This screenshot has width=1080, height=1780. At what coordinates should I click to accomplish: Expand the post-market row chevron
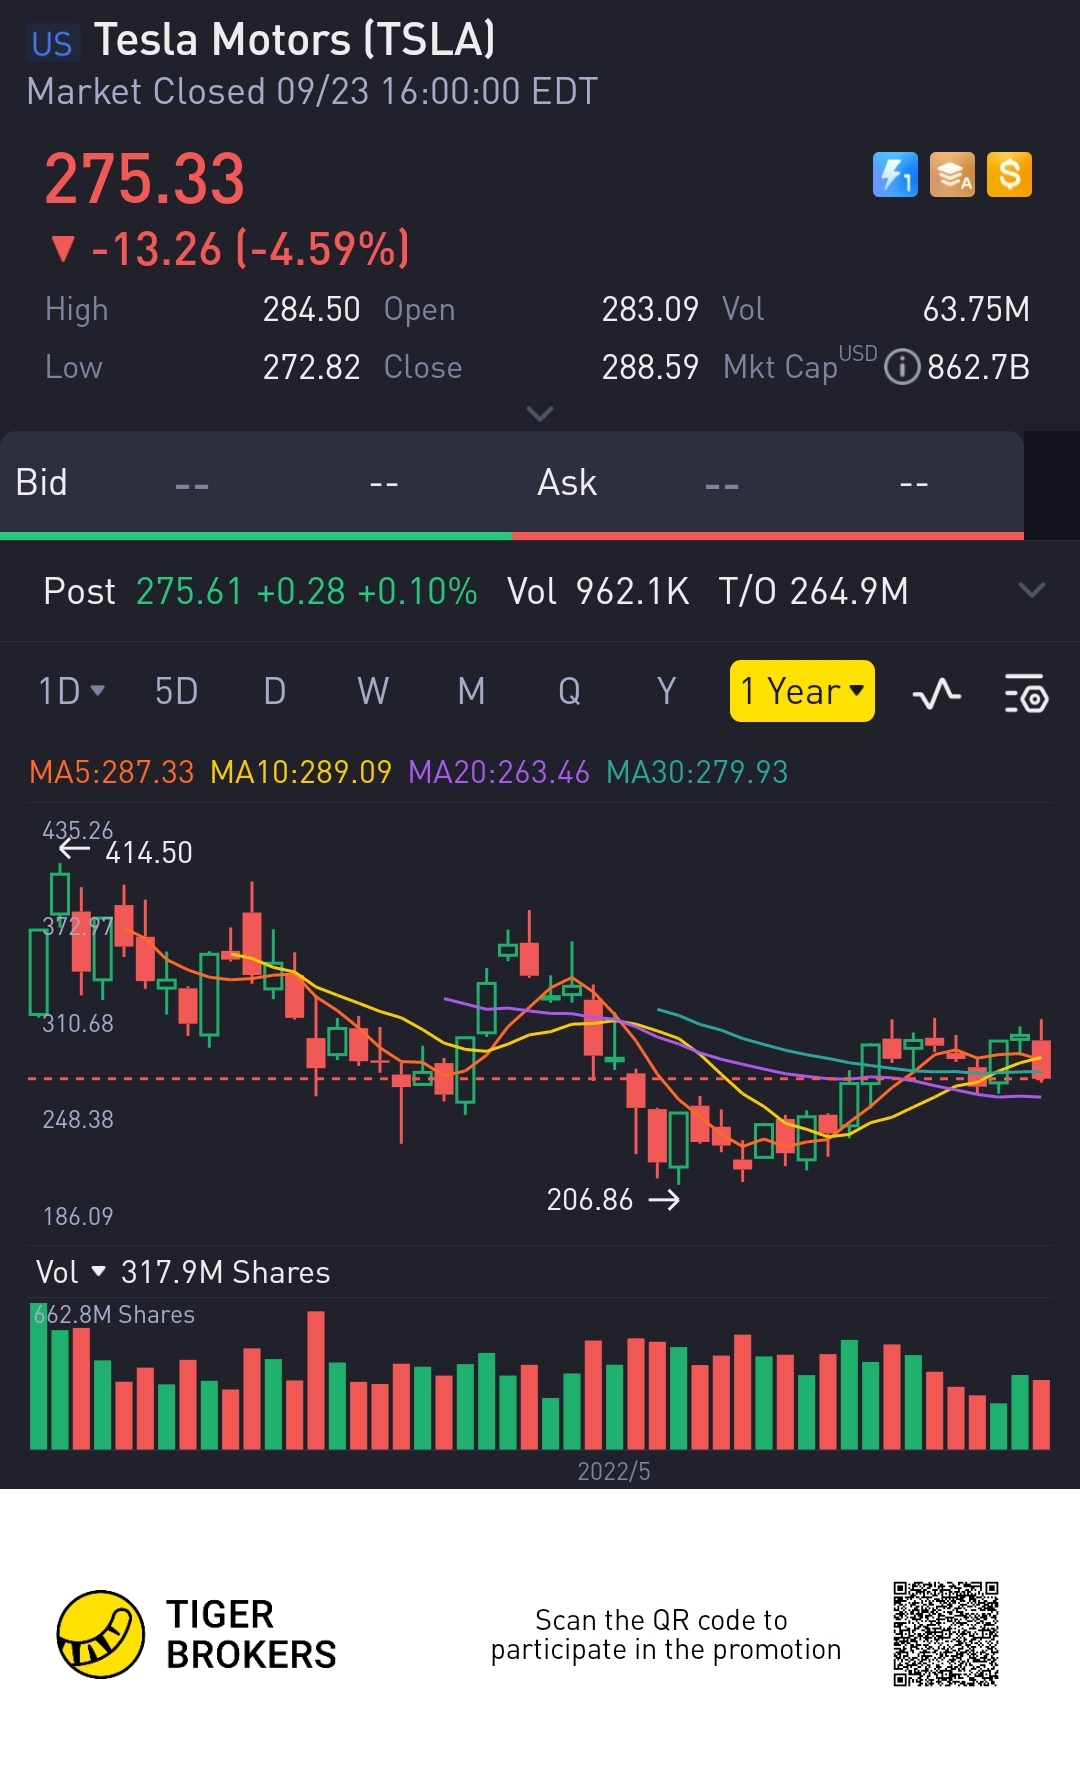[1031, 590]
